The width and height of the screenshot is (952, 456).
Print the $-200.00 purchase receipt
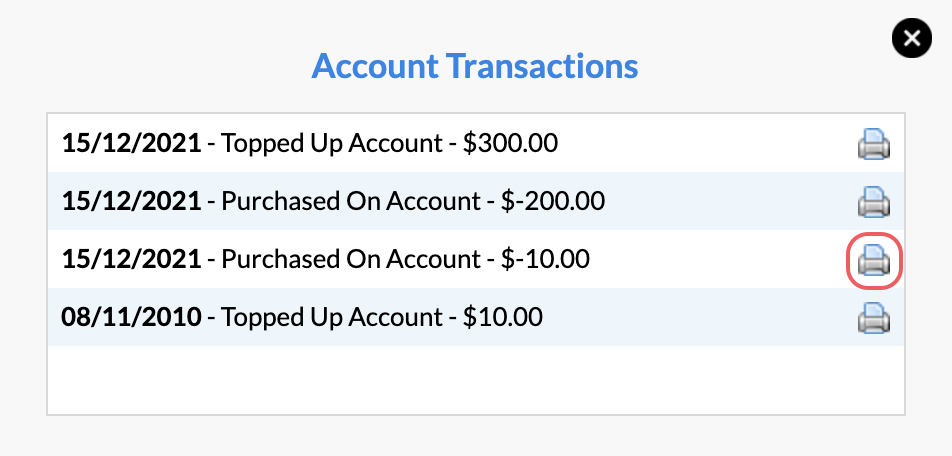coord(874,202)
